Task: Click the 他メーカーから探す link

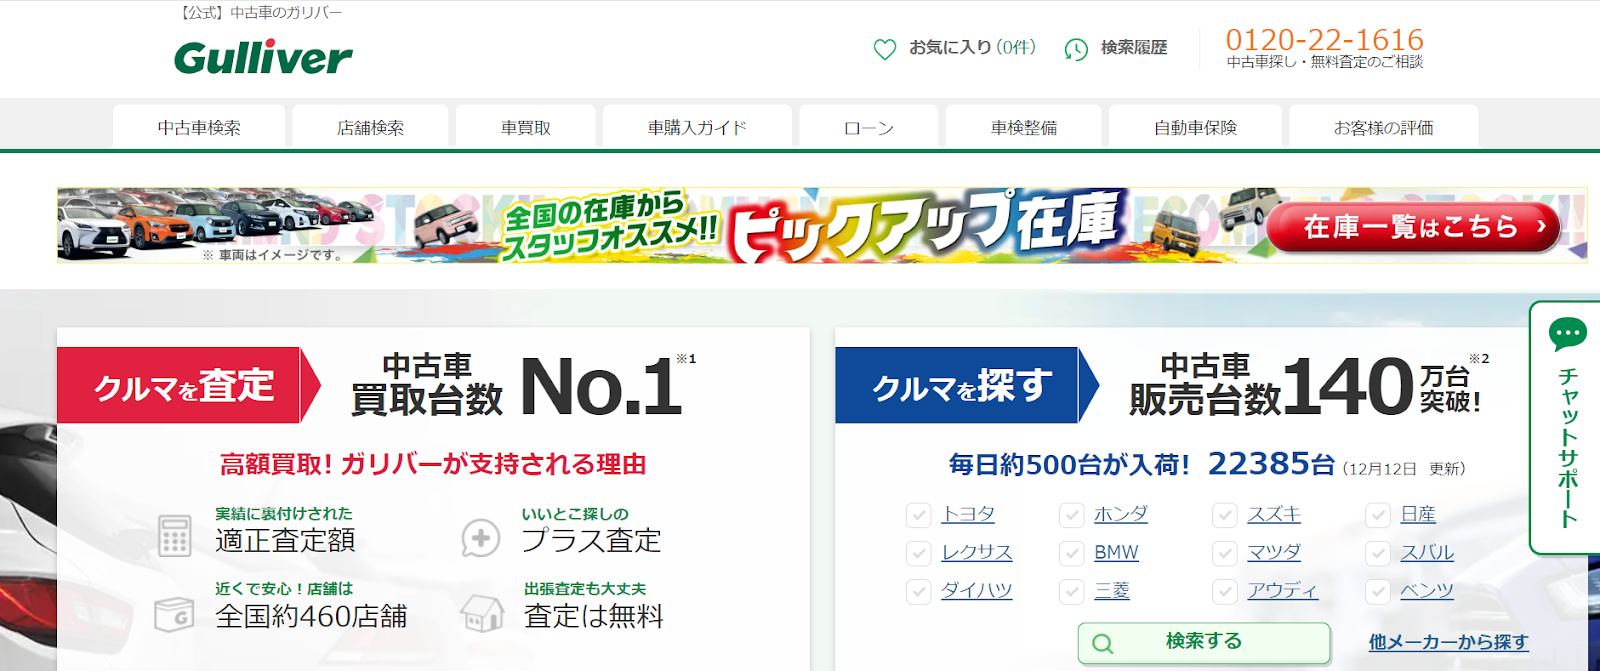Action: click(x=1448, y=642)
